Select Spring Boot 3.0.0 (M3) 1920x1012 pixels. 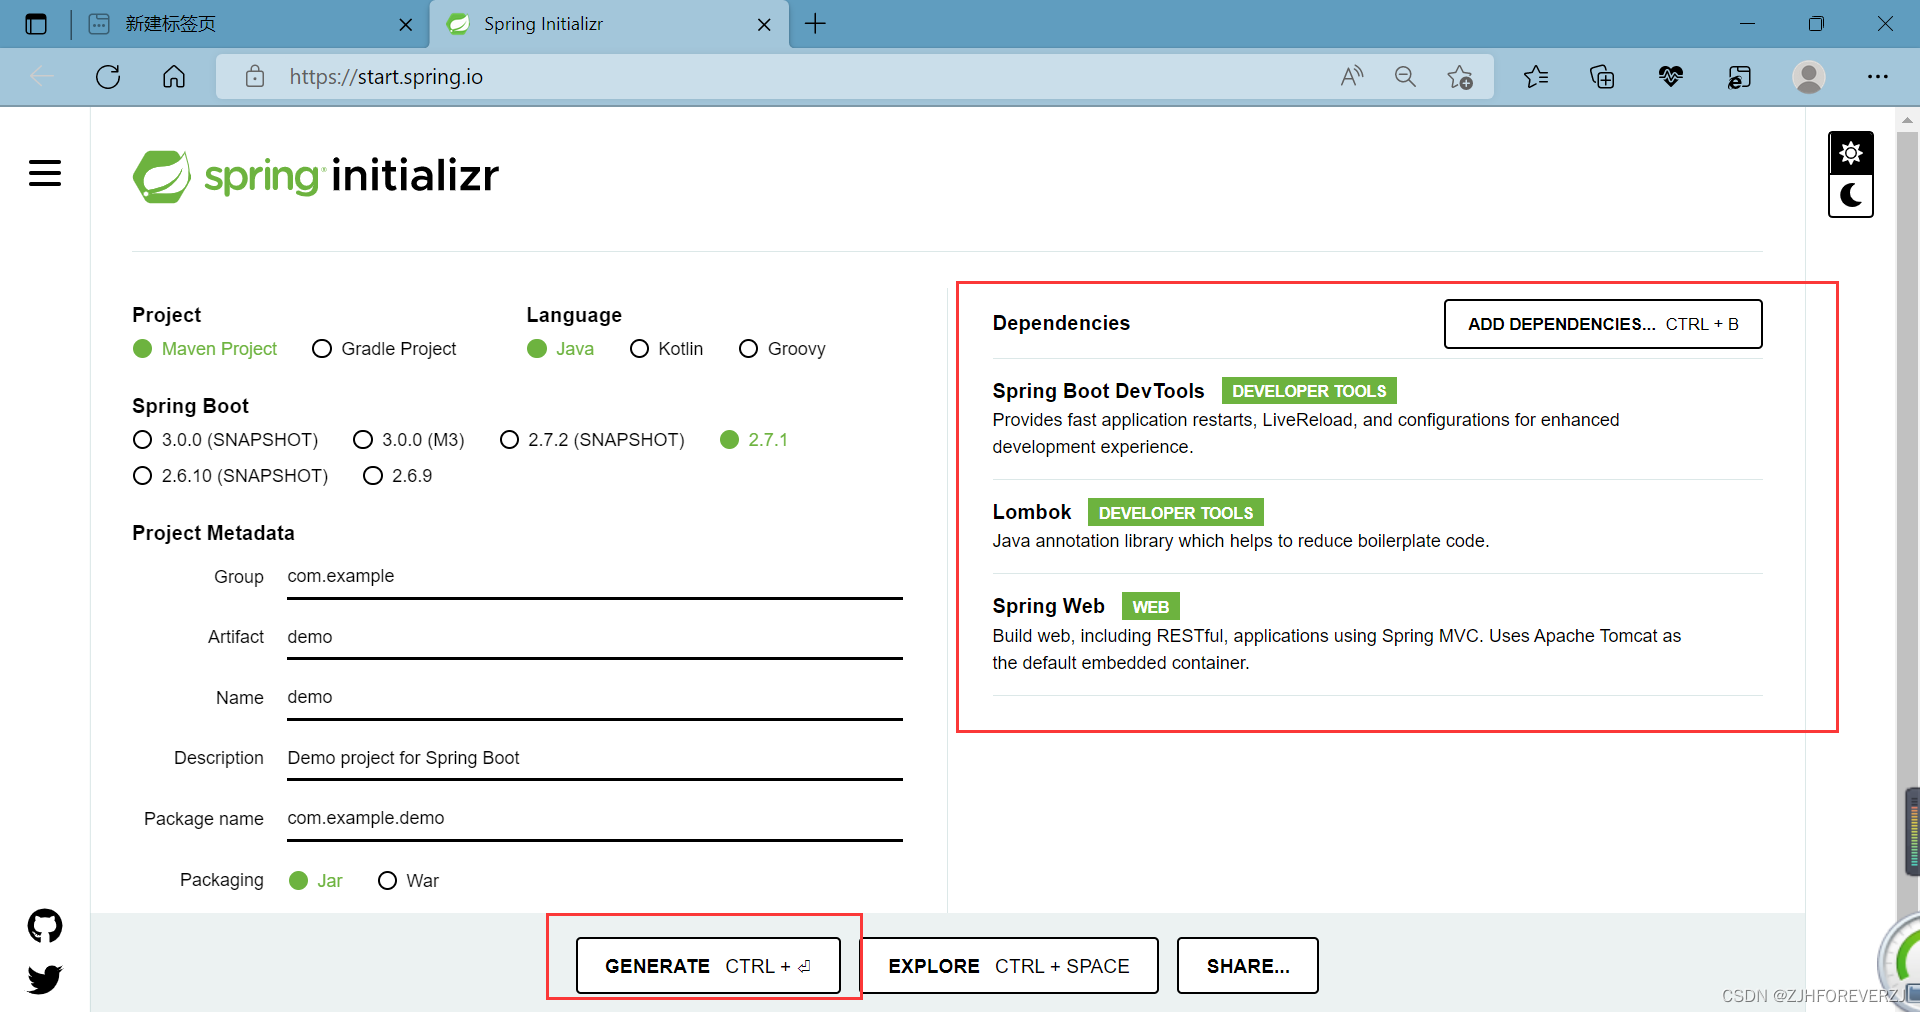[x=409, y=440]
